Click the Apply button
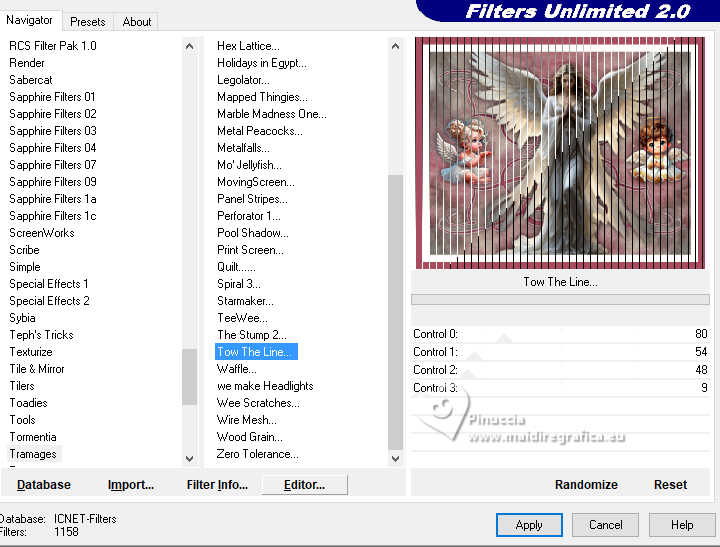720x547 pixels. (529, 525)
